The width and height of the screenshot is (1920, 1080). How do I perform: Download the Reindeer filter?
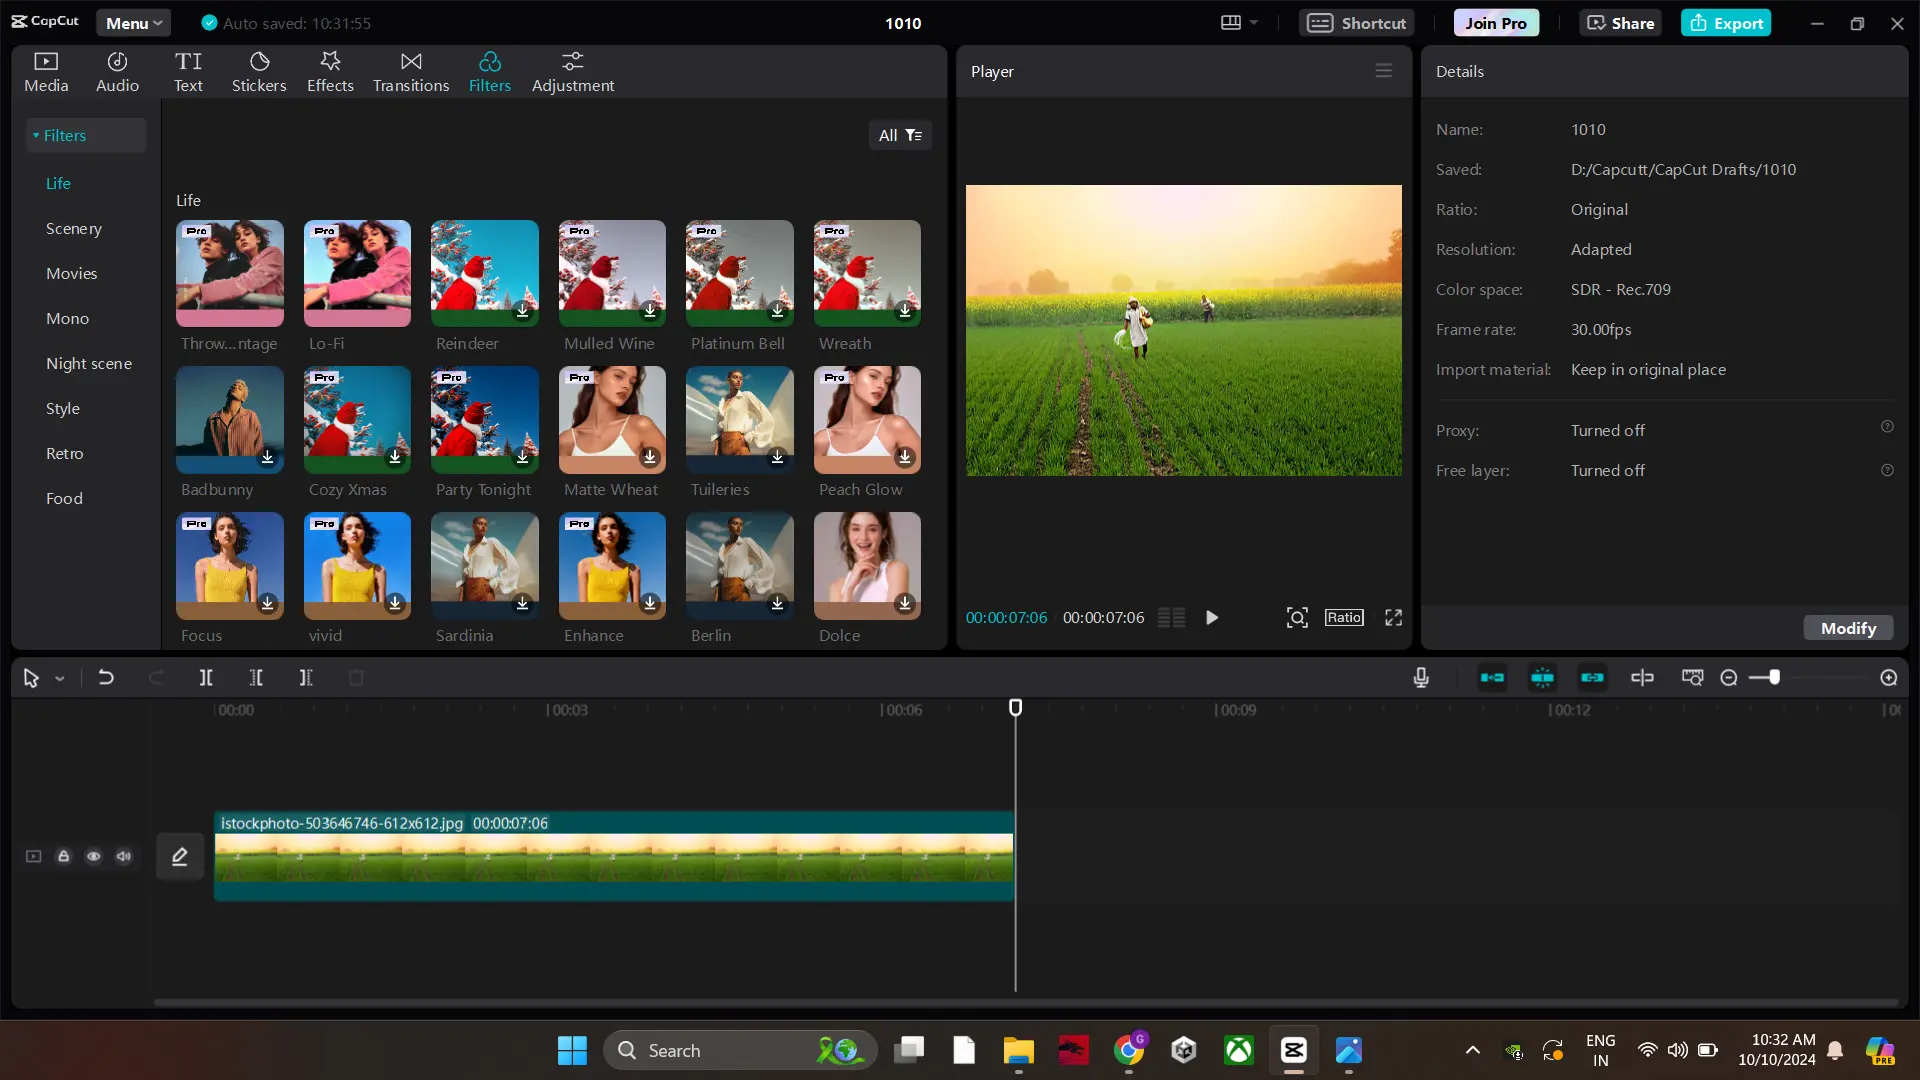[522, 311]
